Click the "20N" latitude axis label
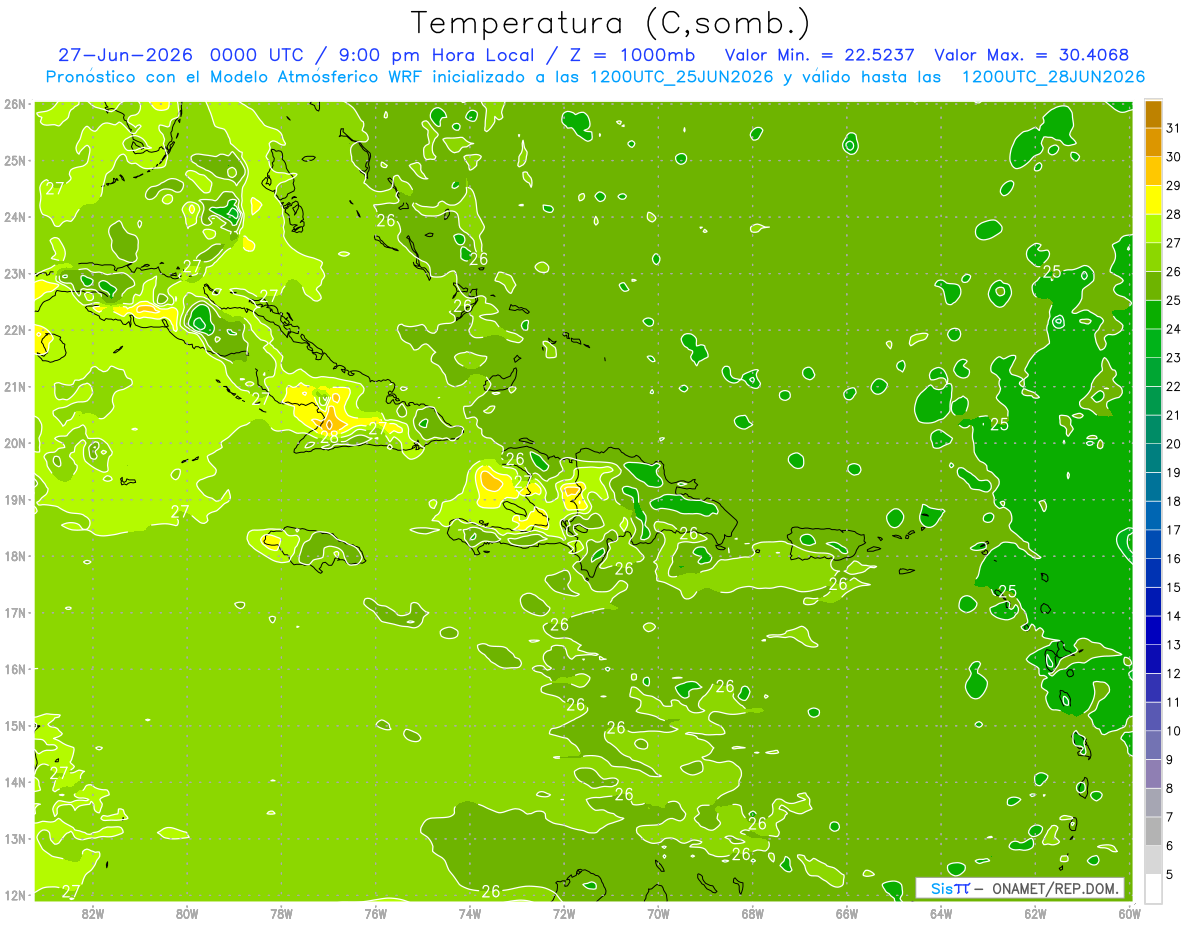This screenshot has height=927, width=1200. [x=15, y=443]
